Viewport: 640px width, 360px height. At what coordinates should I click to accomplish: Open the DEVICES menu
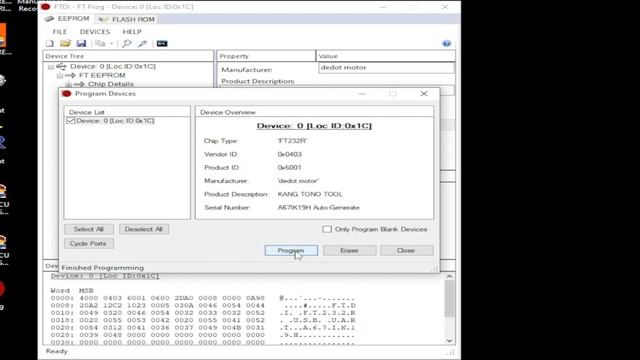pos(95,31)
